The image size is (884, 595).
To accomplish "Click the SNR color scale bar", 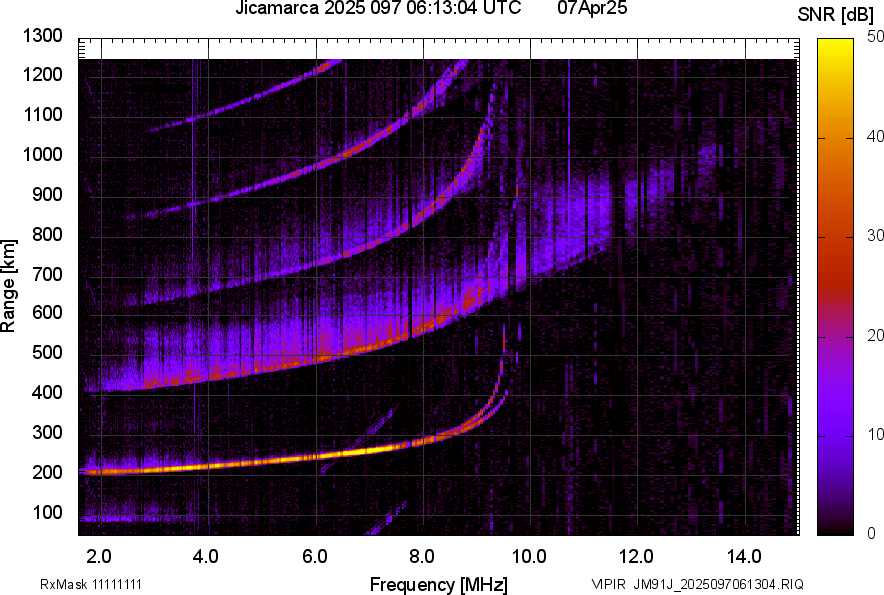I will pos(836,287).
